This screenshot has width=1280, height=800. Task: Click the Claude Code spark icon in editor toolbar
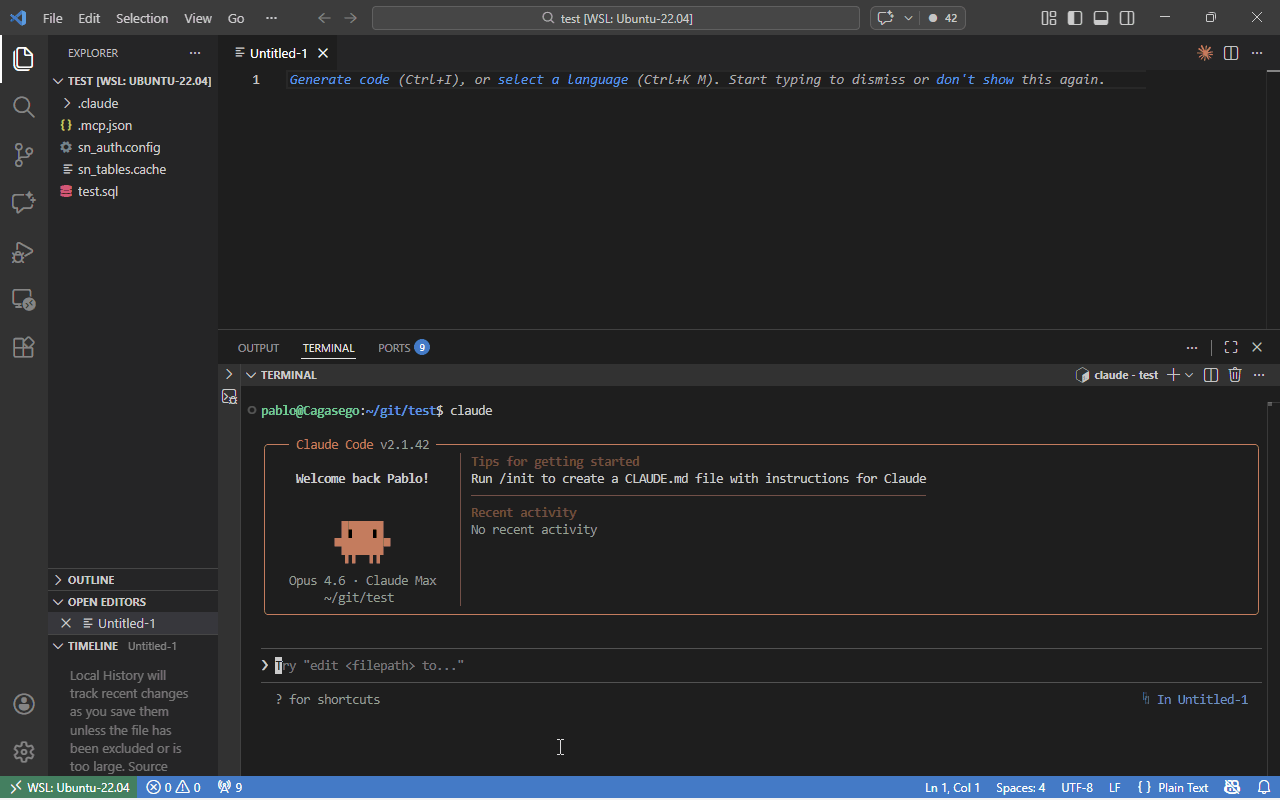pyautogui.click(x=1205, y=53)
